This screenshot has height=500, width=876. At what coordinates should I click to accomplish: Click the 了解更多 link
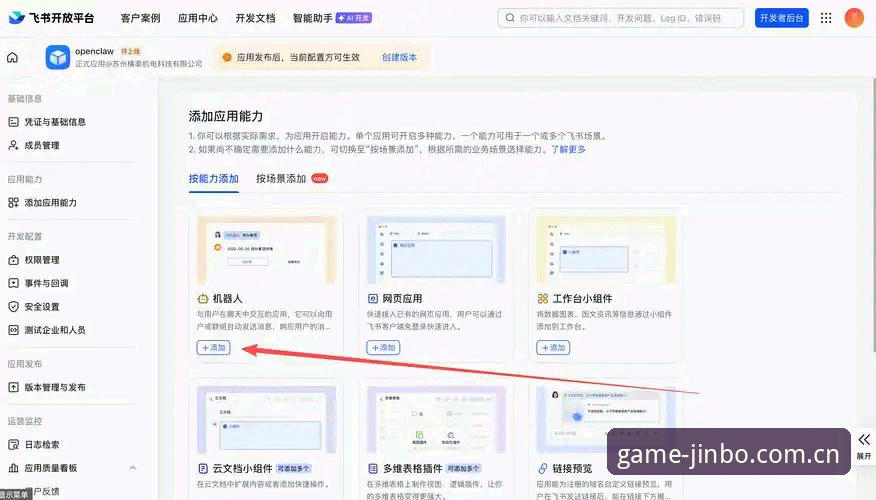tap(568, 149)
